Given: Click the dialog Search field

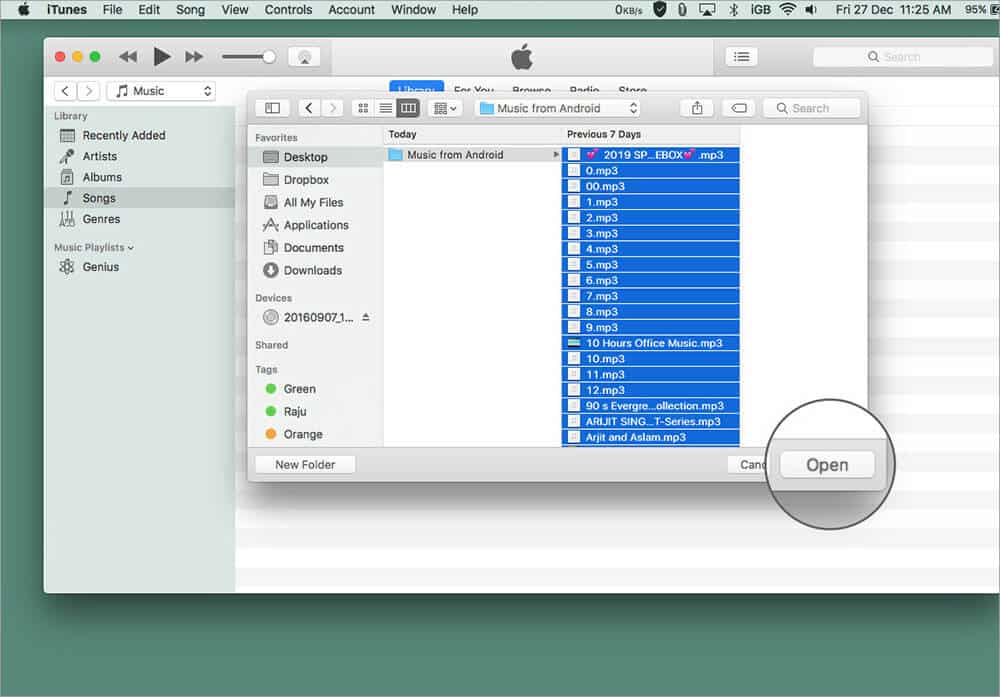Looking at the screenshot, I should [811, 108].
